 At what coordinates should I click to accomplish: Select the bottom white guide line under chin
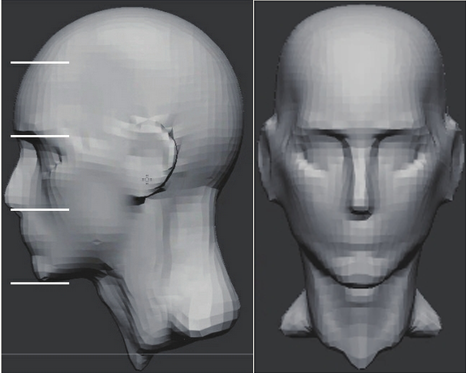(x=40, y=283)
